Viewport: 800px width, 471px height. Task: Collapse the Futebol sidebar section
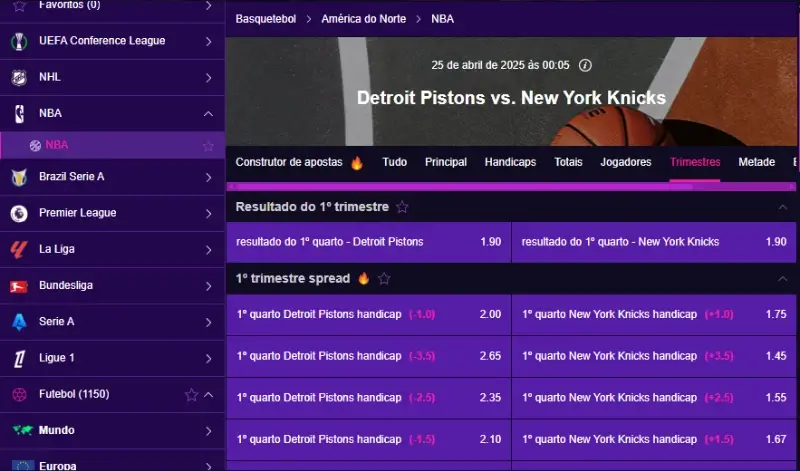209,394
